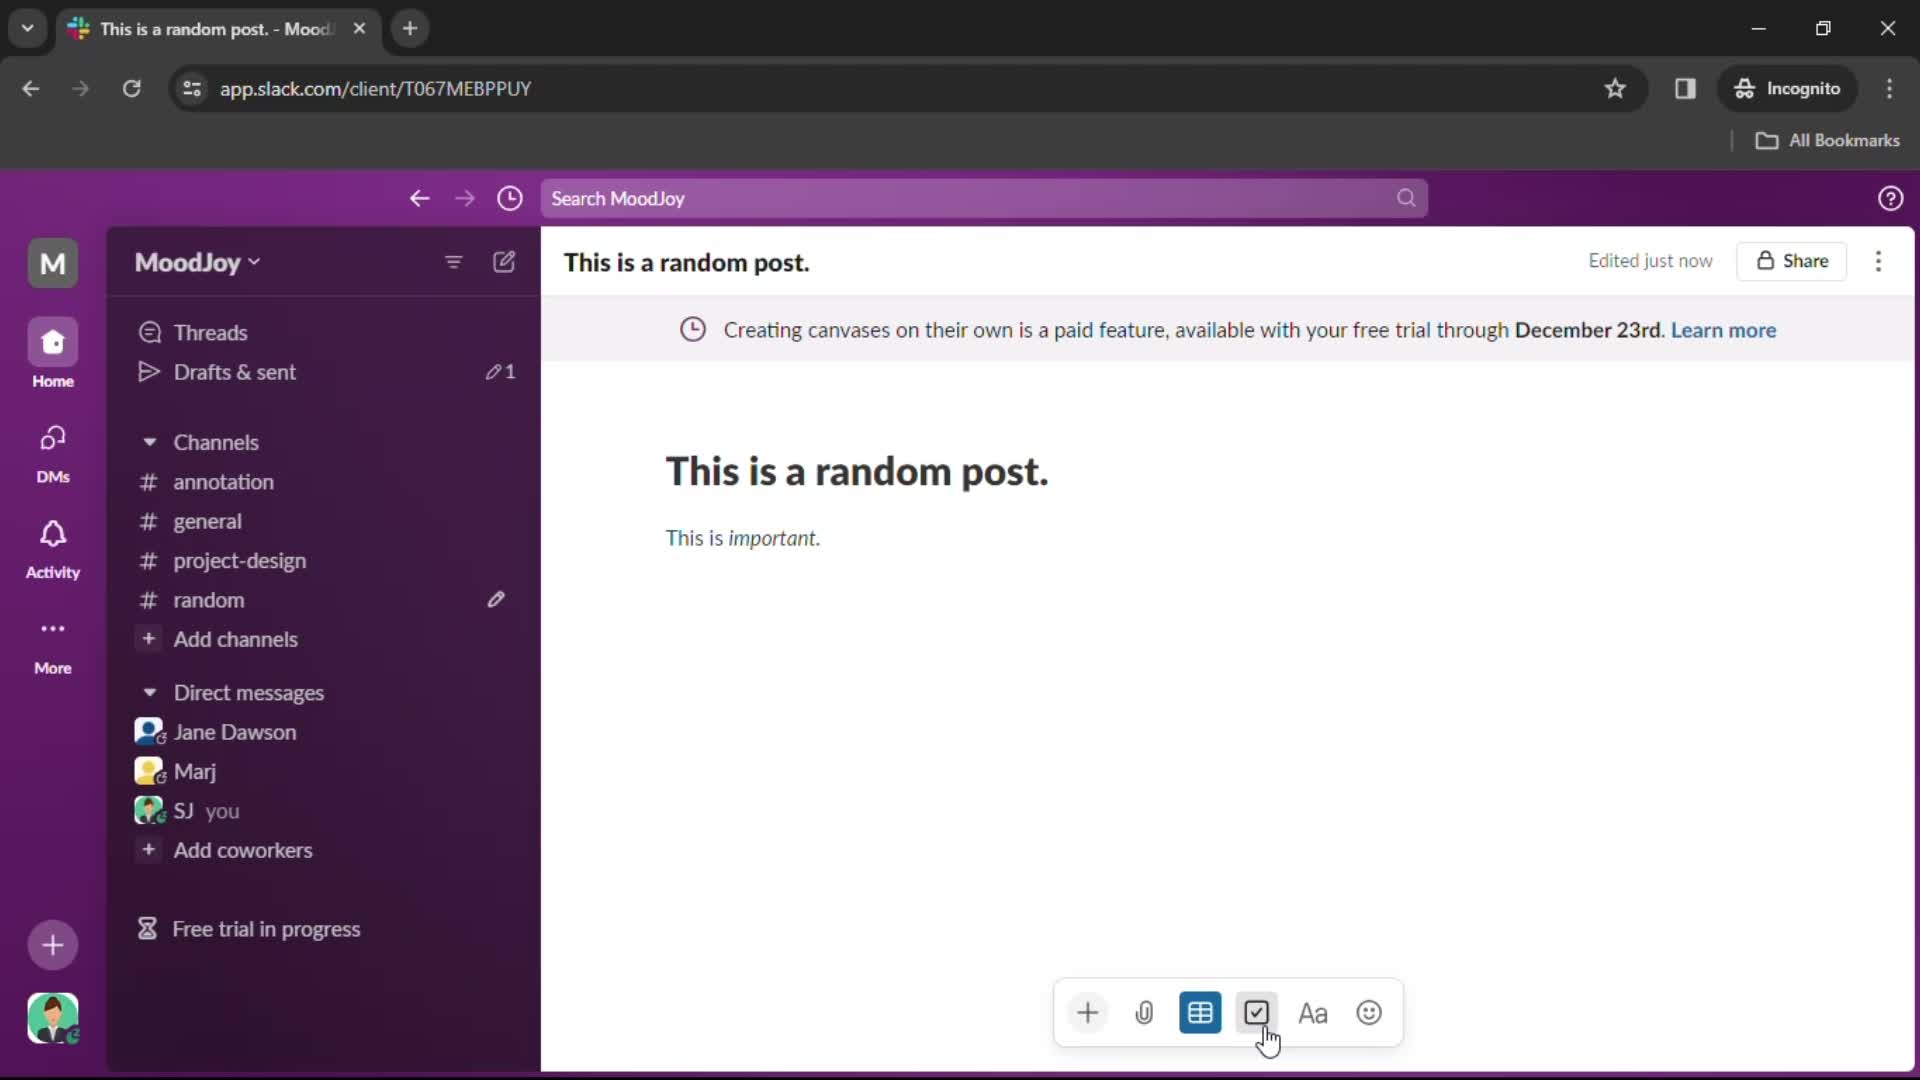
Task: Expand the Direct messages section
Action: pyautogui.click(x=150, y=692)
